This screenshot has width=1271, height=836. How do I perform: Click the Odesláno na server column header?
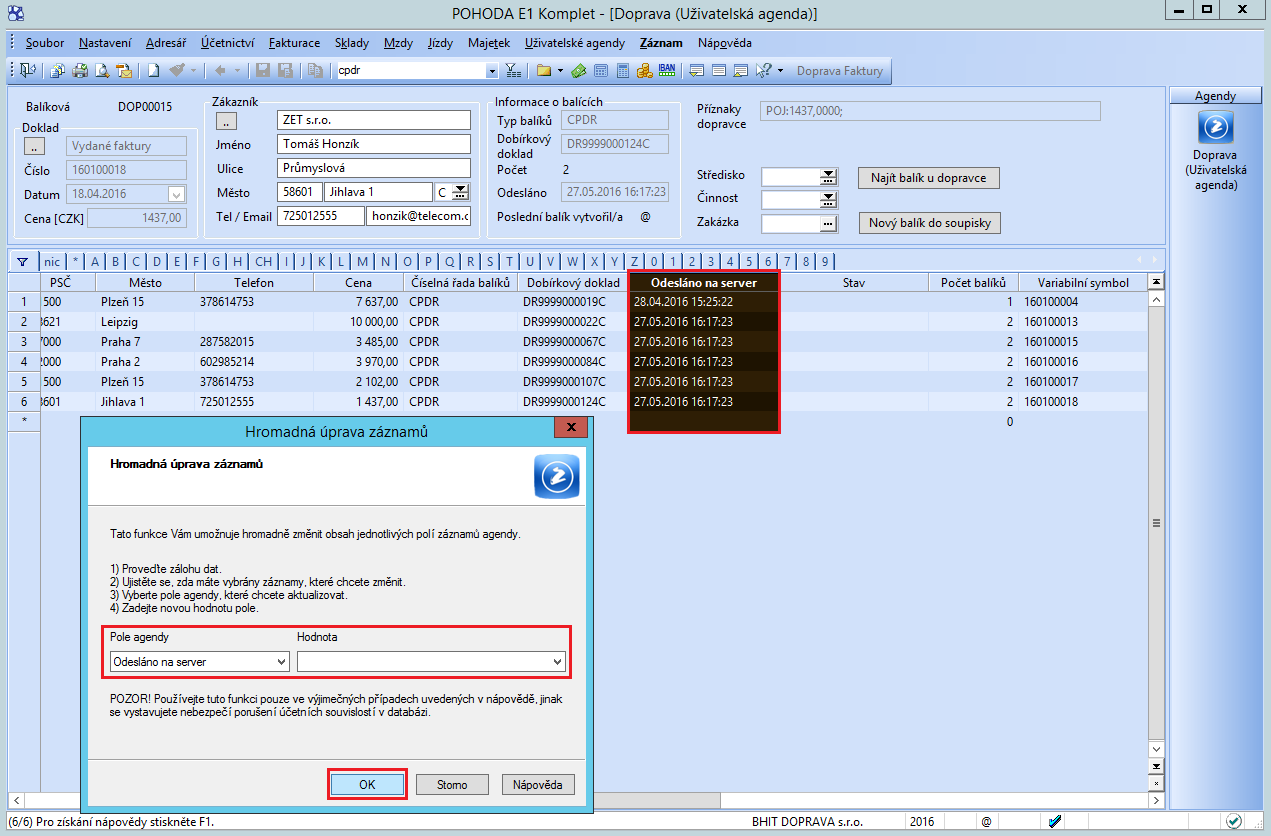tap(704, 283)
